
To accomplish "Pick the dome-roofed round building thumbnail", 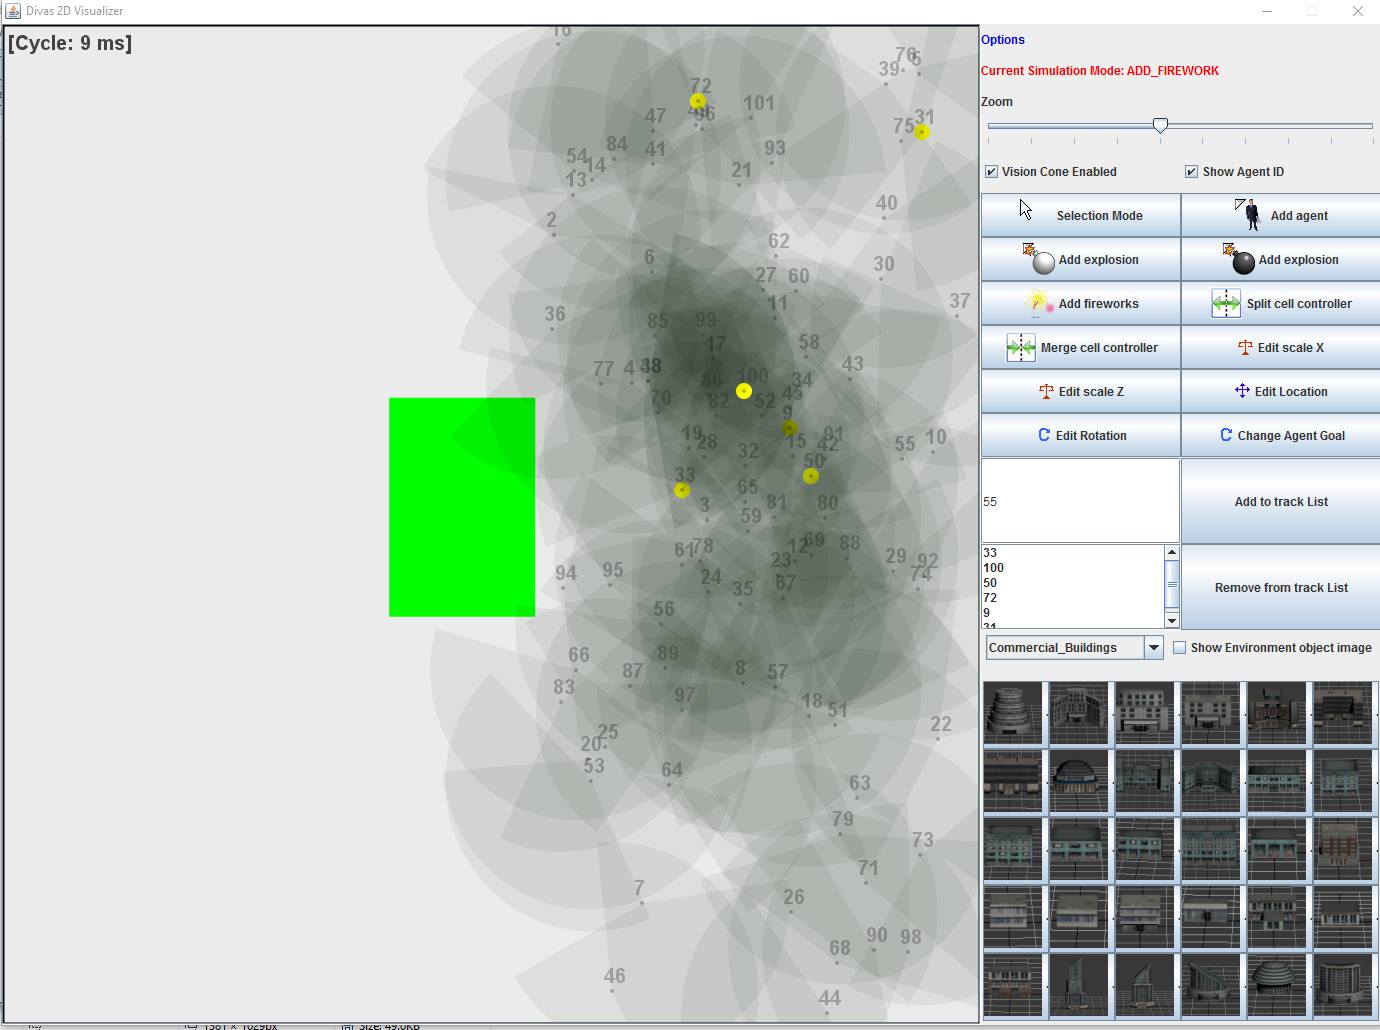I will tap(1079, 781).
